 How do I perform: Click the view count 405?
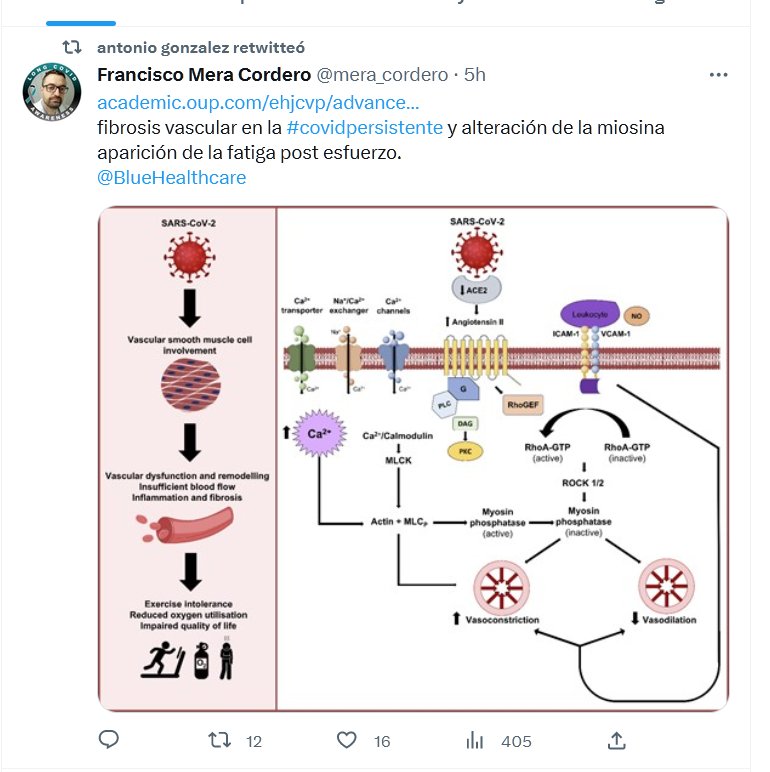click(516, 741)
